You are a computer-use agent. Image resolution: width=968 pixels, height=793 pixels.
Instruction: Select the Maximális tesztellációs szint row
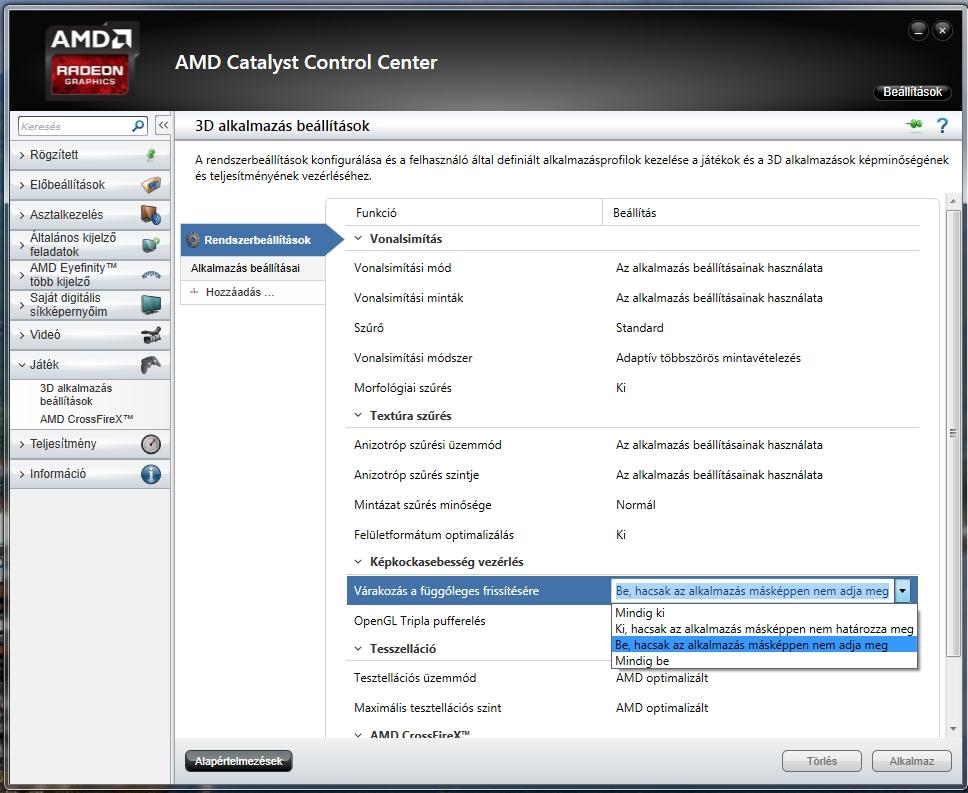point(633,708)
